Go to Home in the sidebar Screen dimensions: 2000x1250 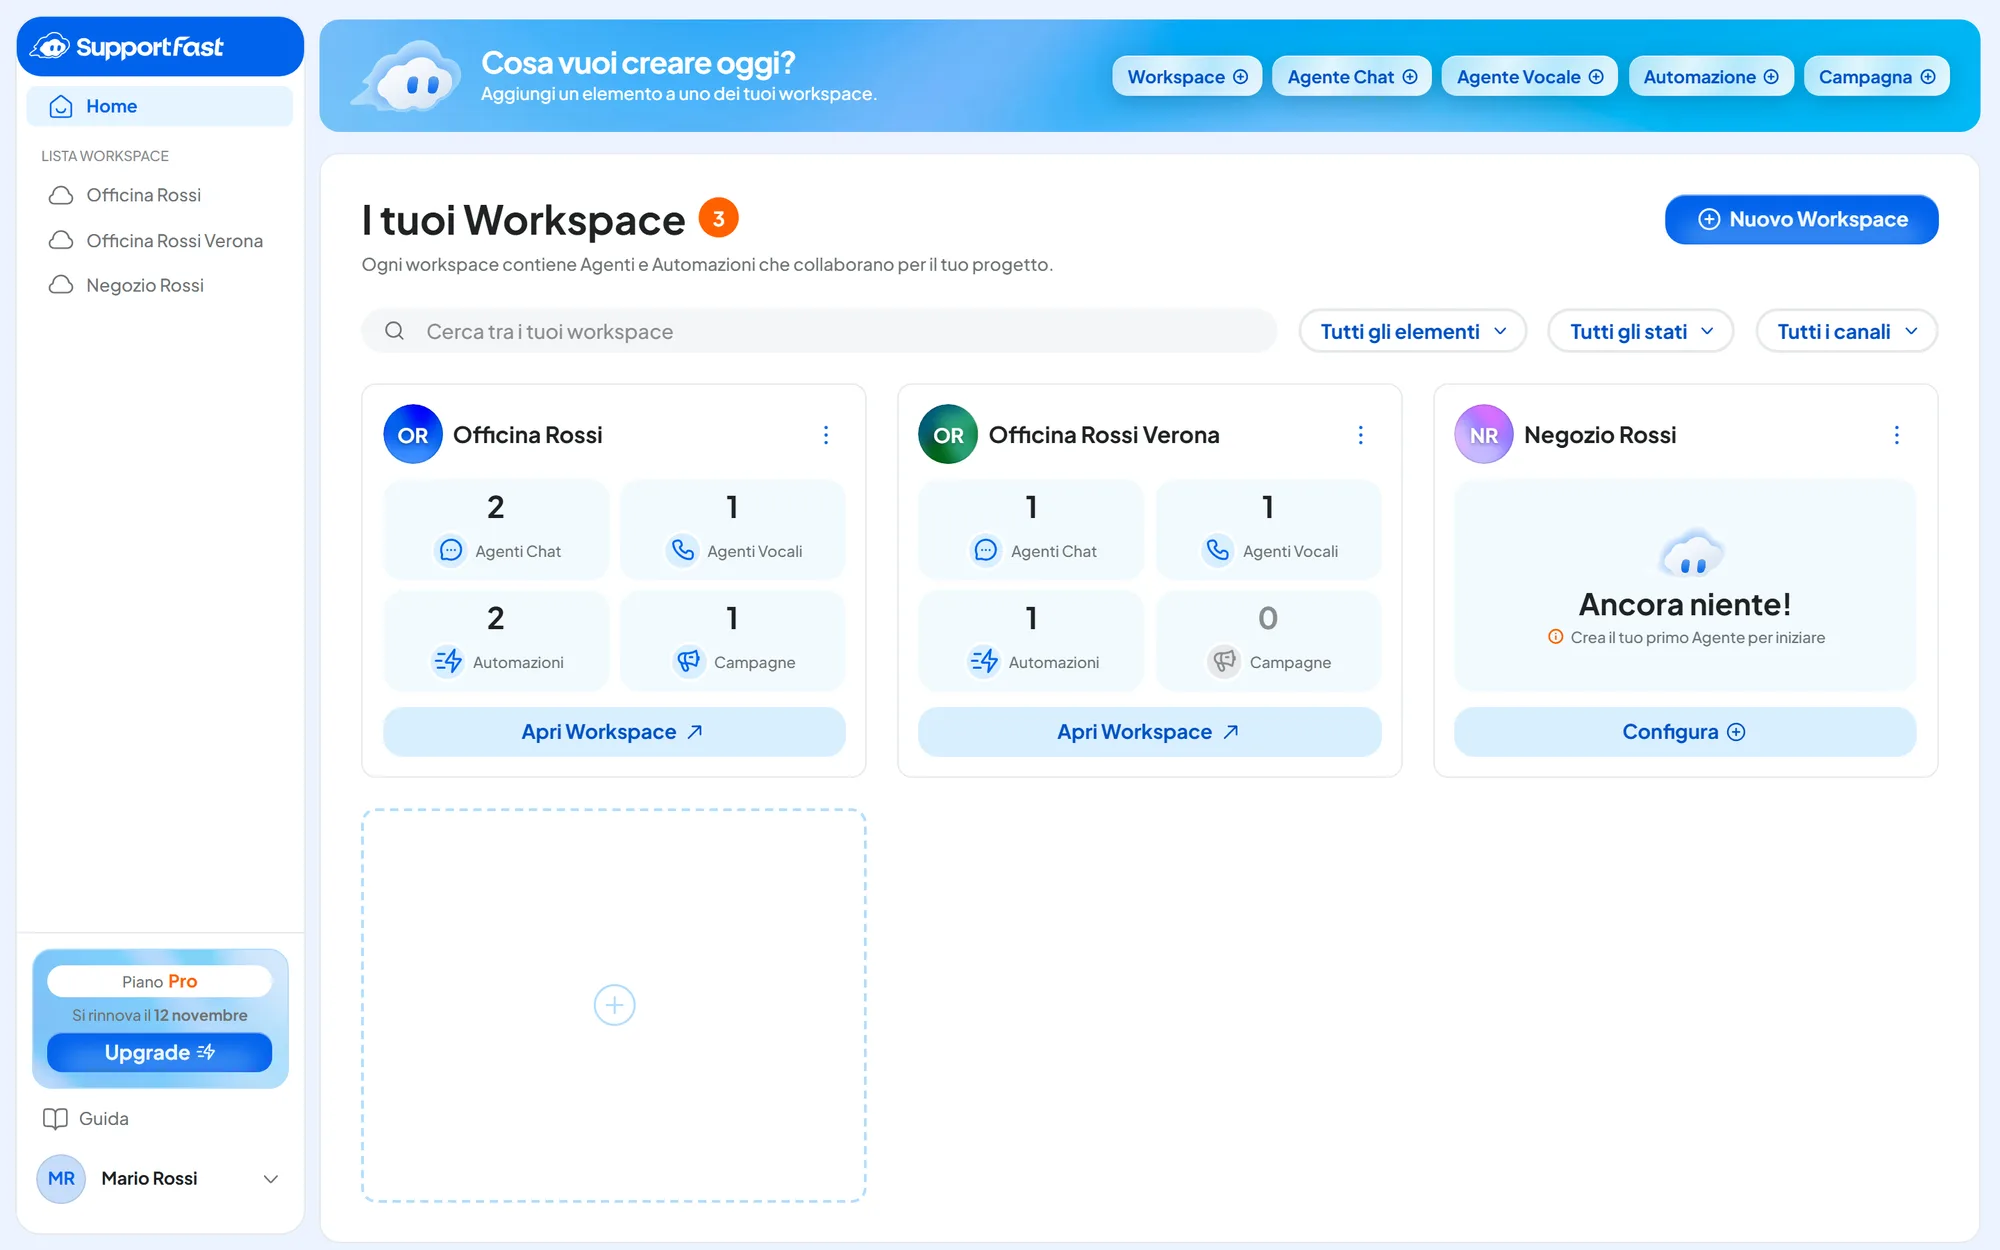pos(160,106)
